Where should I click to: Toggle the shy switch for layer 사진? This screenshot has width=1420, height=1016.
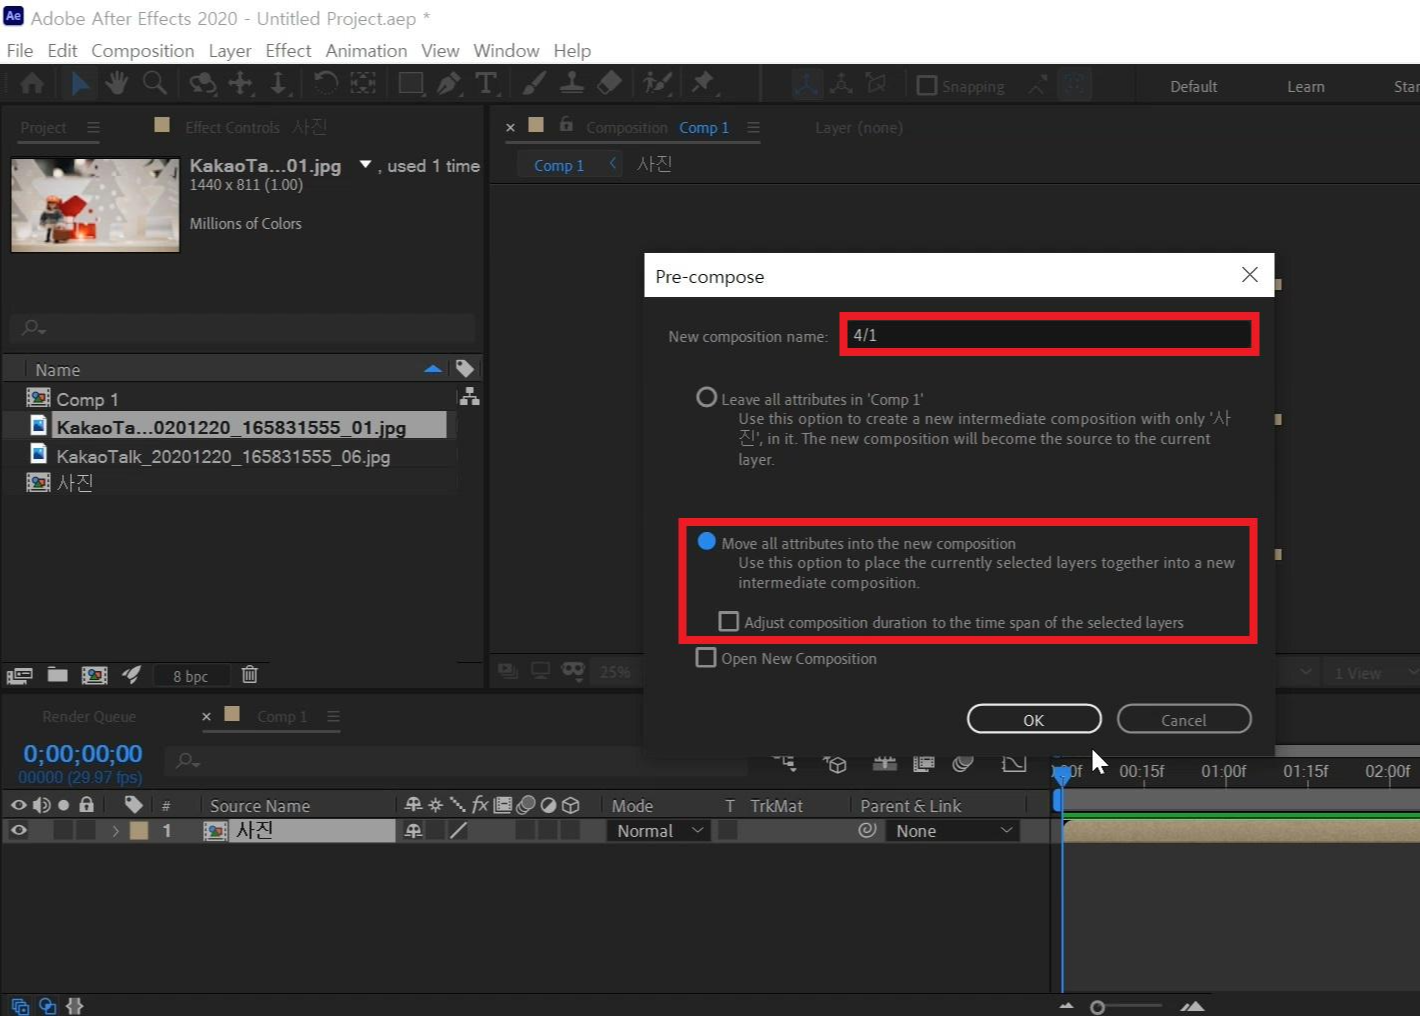(413, 830)
